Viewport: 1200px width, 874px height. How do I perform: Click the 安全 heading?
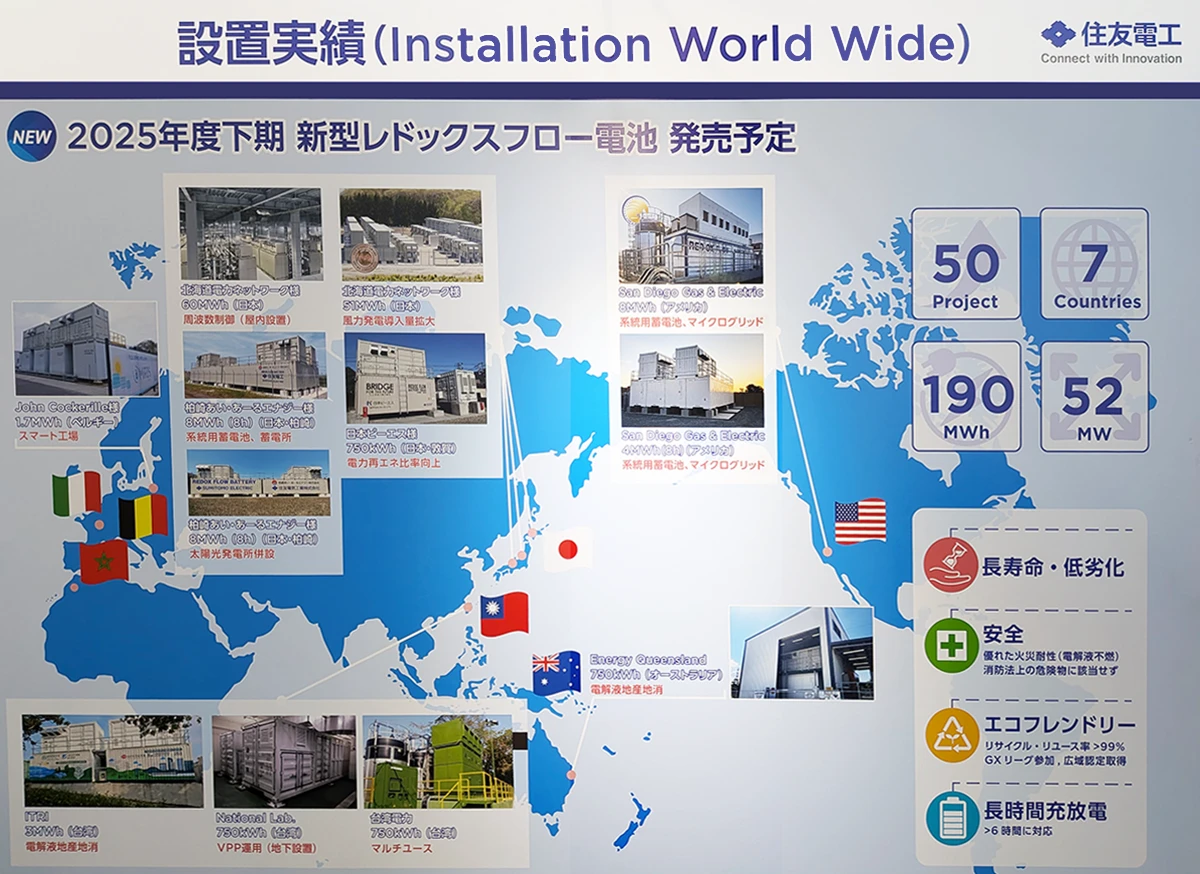[1003, 634]
